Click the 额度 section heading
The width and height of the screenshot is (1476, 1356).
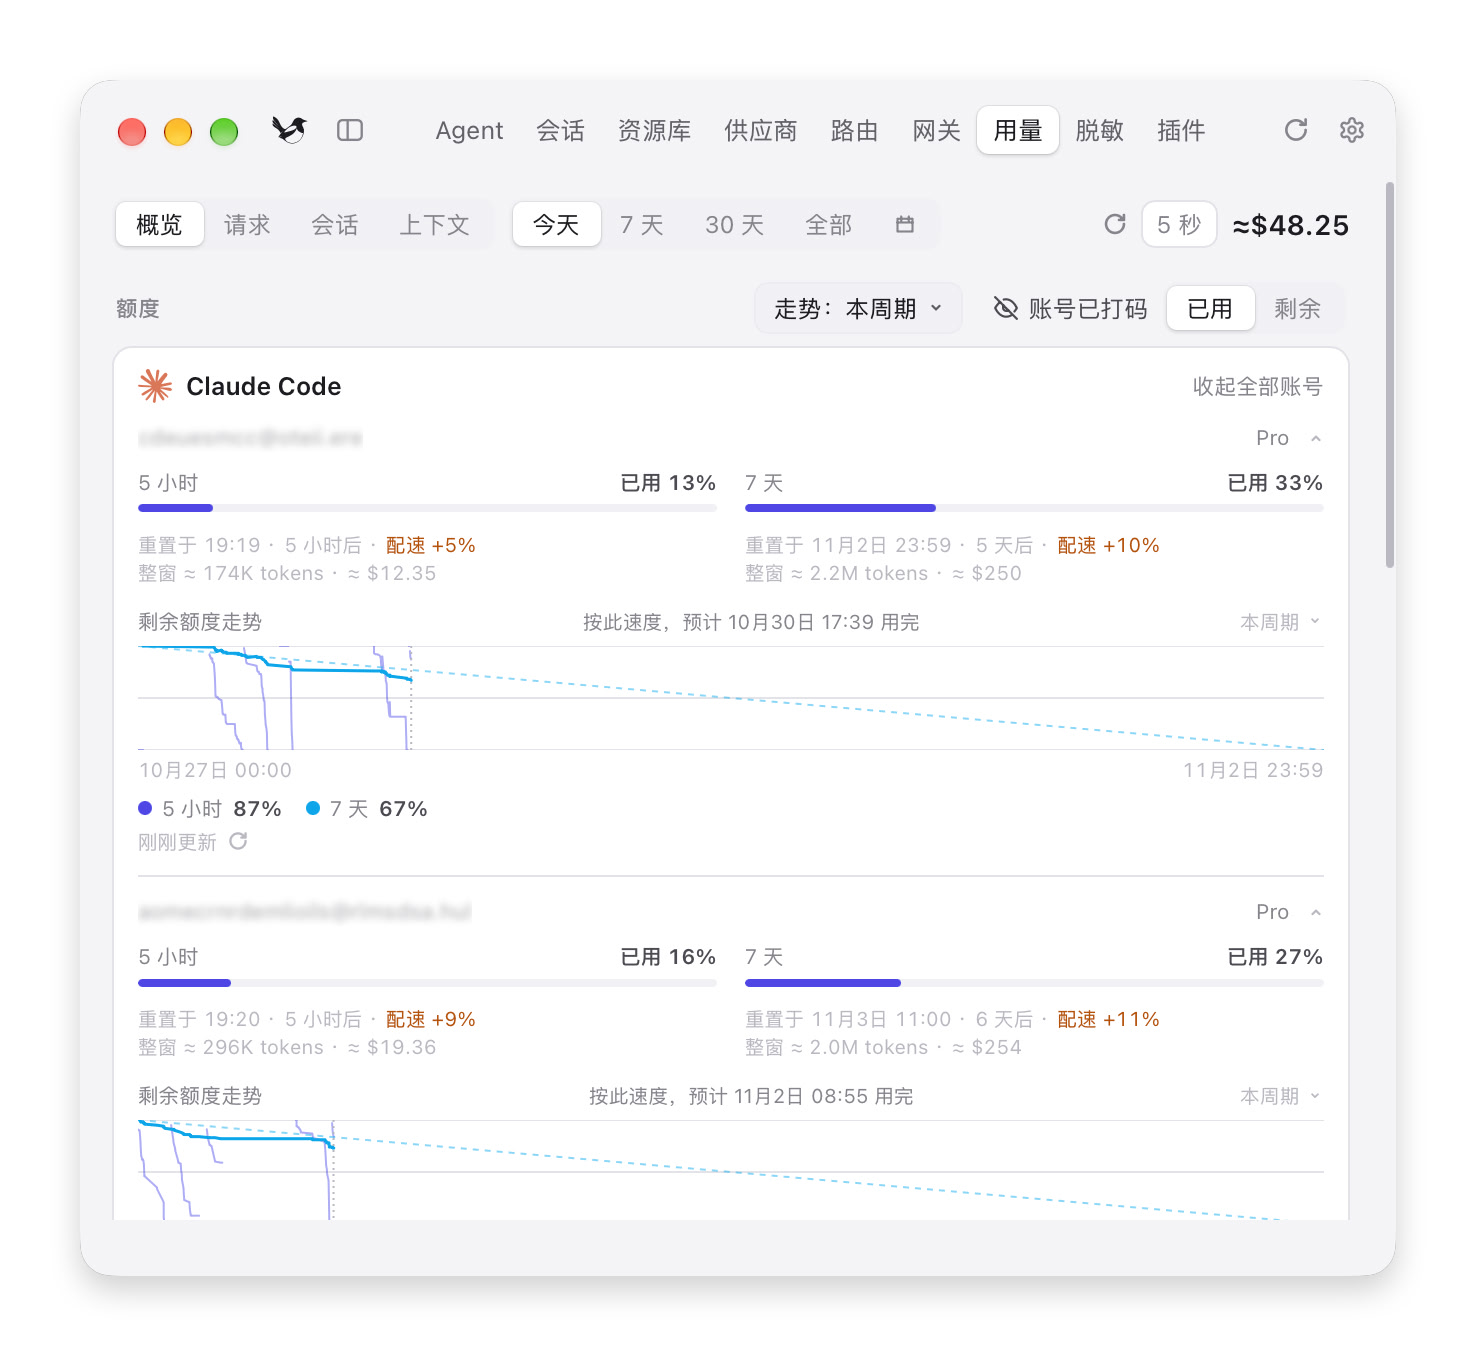coord(138,308)
